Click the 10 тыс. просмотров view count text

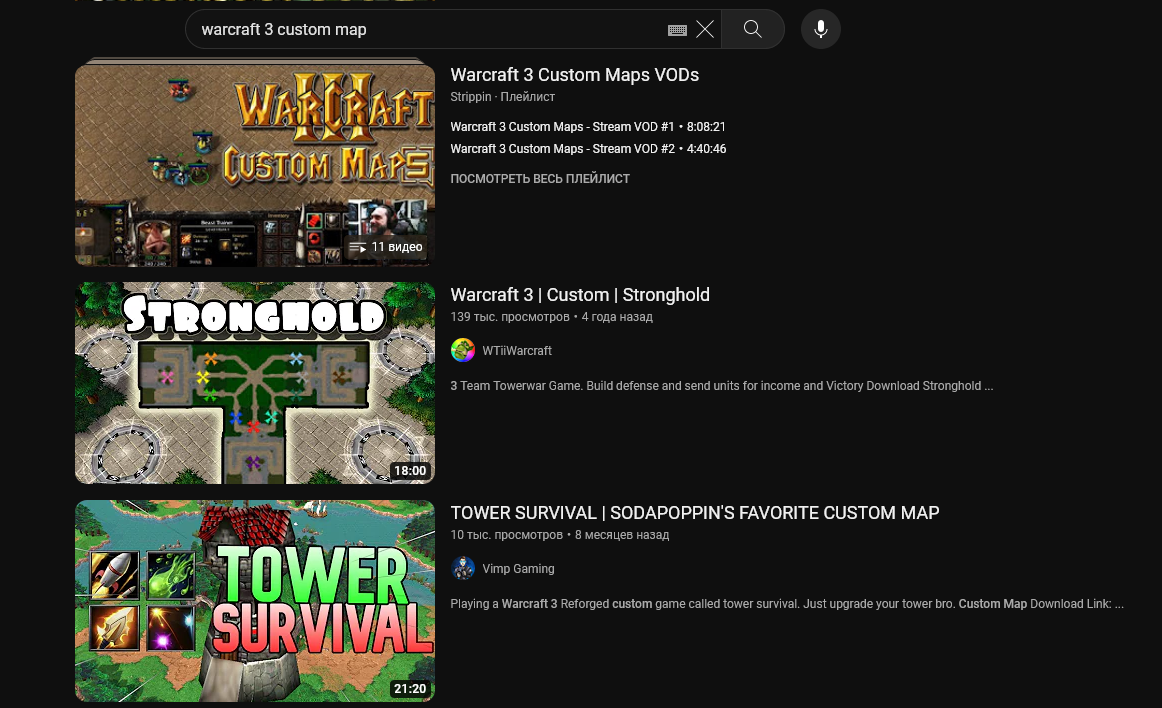507,535
